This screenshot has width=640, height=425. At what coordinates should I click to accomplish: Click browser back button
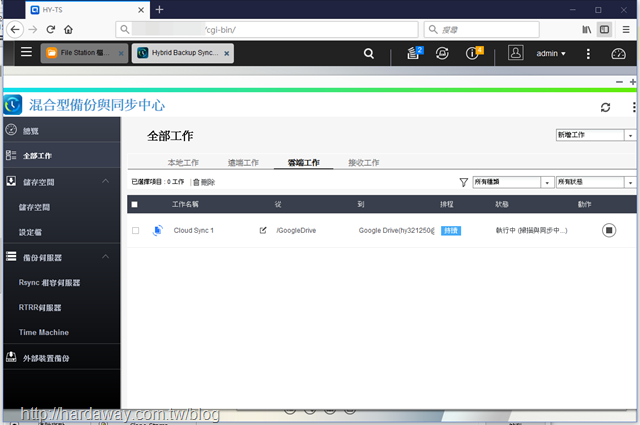pos(15,29)
